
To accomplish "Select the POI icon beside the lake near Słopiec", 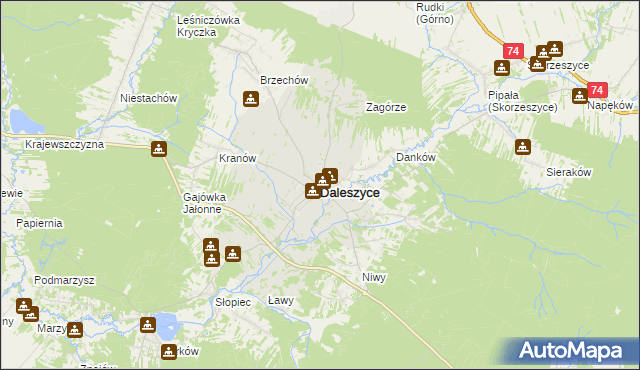I will point(148,325).
